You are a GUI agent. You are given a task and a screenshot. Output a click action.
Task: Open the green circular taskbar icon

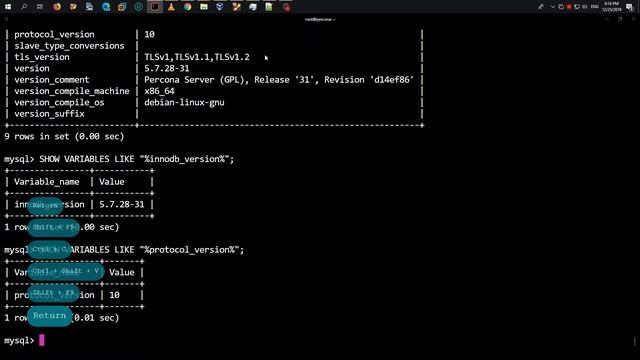pos(138,7)
